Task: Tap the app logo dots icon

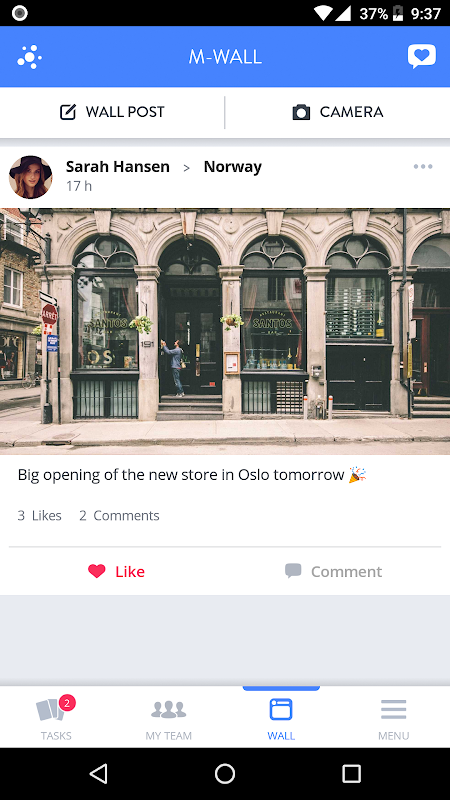Action: tap(30, 57)
